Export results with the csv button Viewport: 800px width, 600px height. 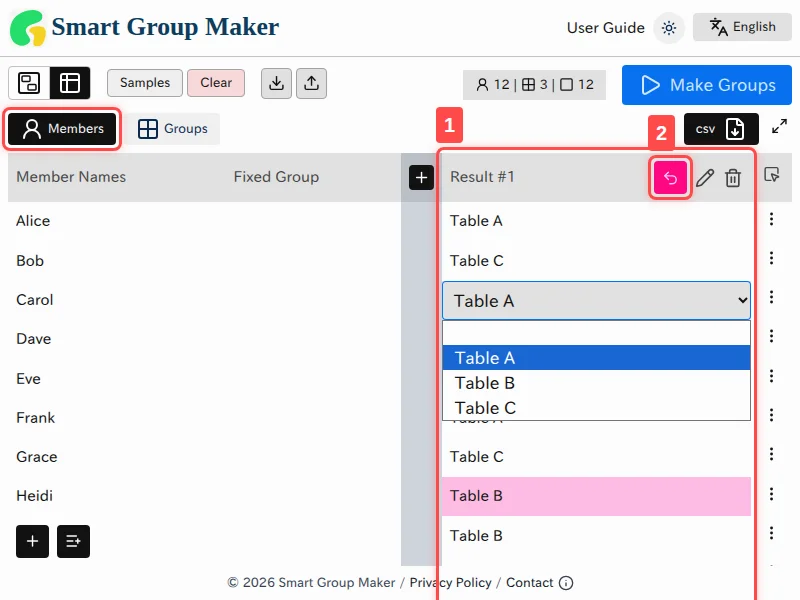(x=721, y=129)
